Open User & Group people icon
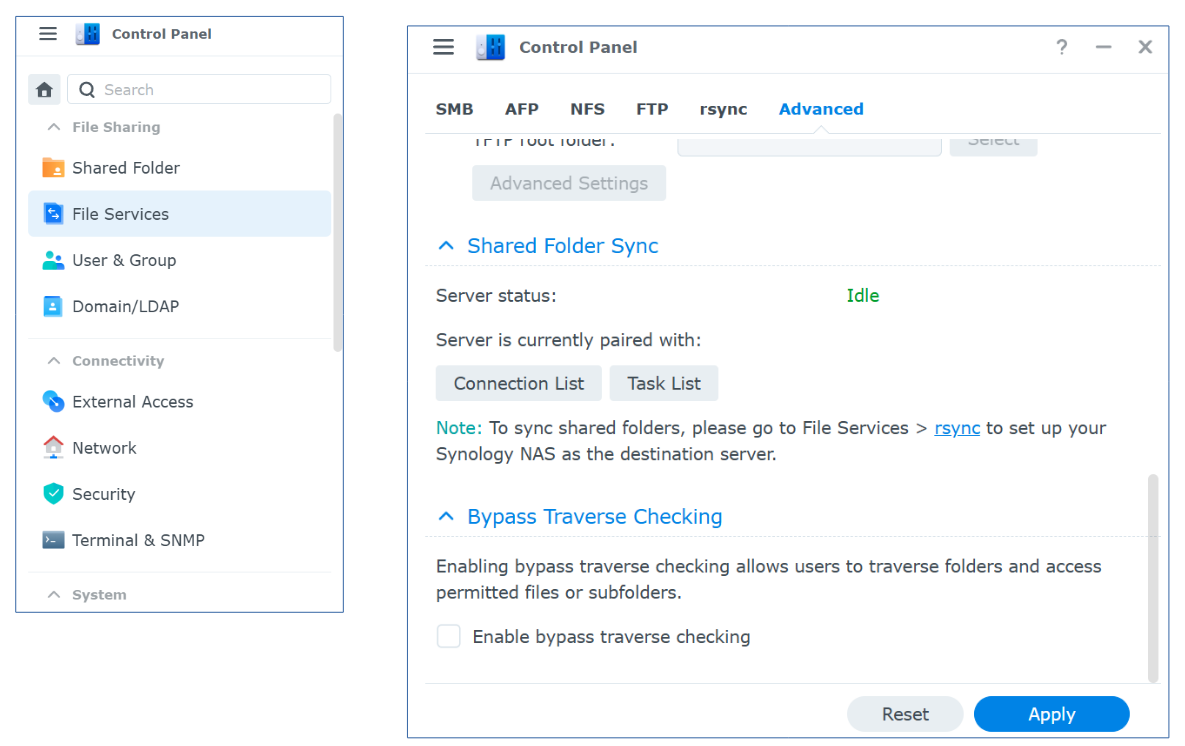 tap(53, 260)
